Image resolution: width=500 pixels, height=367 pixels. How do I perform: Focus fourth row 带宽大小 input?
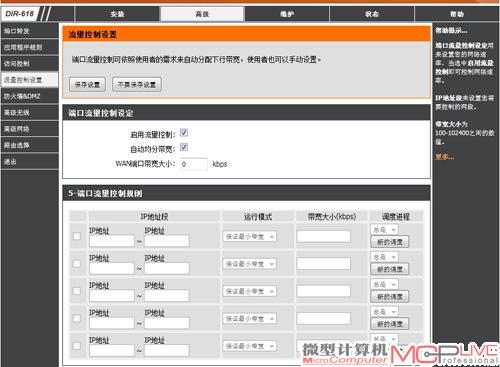point(323,318)
